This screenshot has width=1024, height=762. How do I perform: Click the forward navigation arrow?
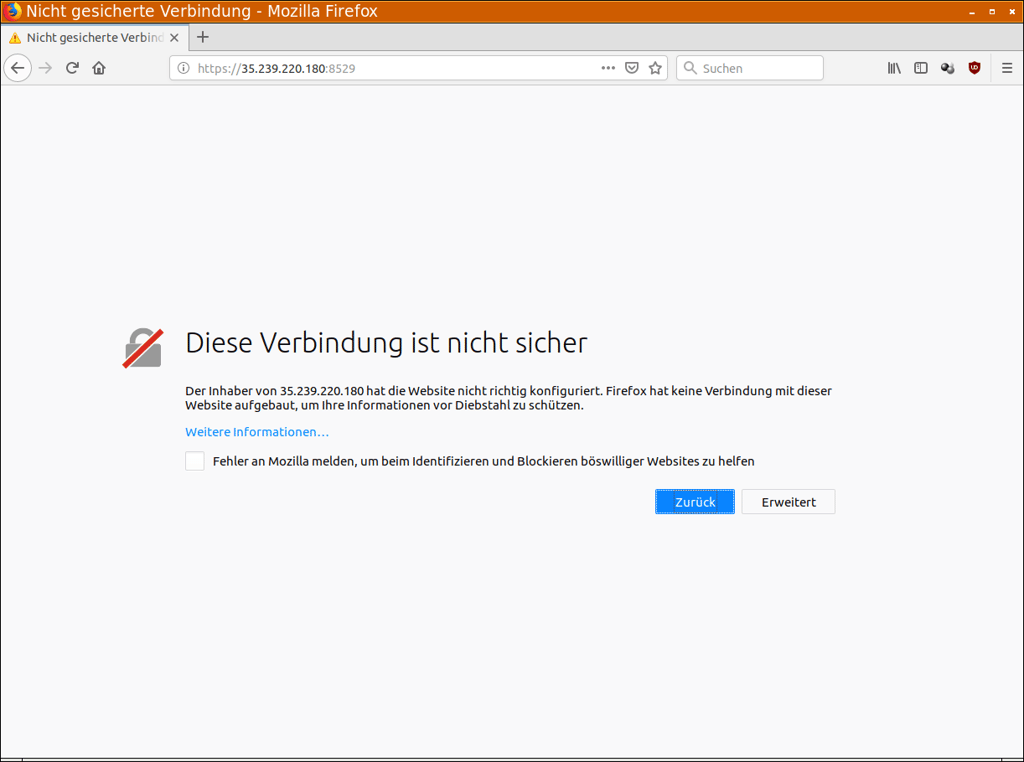45,67
